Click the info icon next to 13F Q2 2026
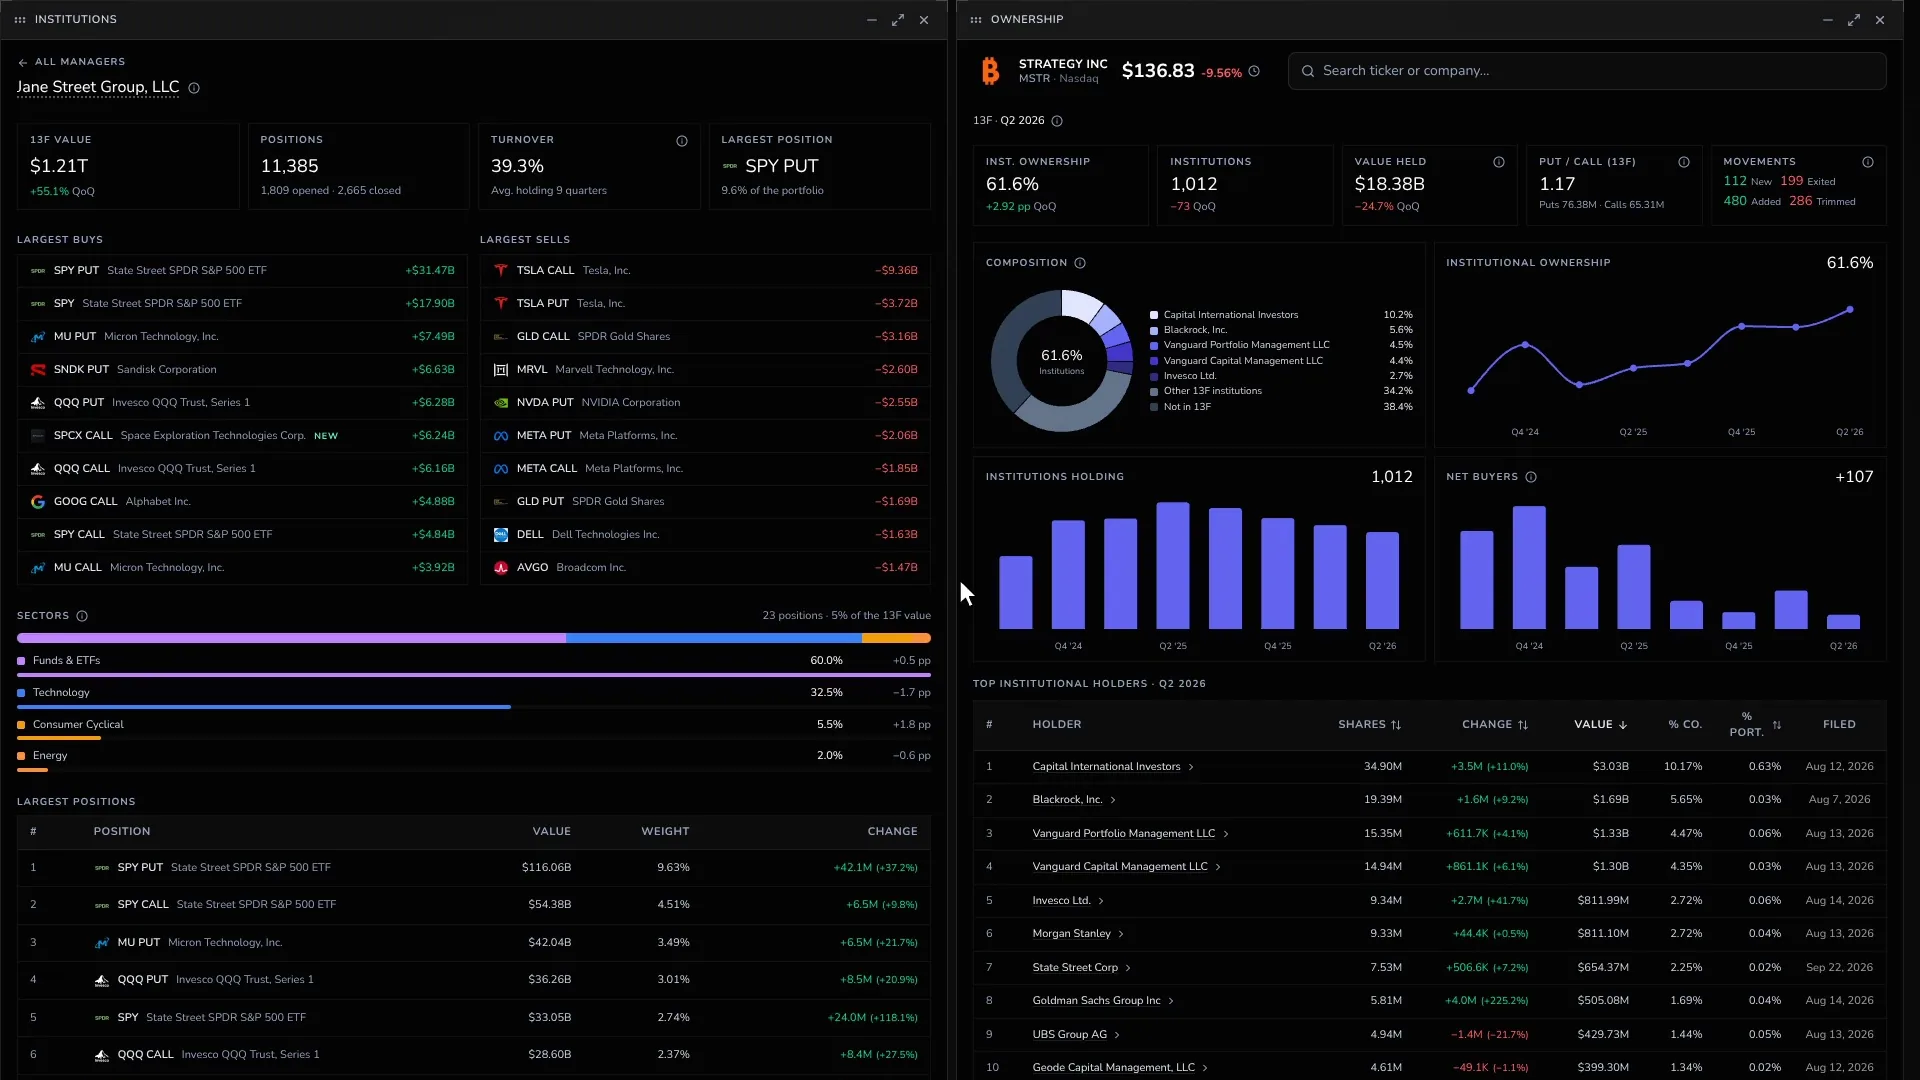Image resolution: width=1920 pixels, height=1080 pixels. tap(1057, 121)
